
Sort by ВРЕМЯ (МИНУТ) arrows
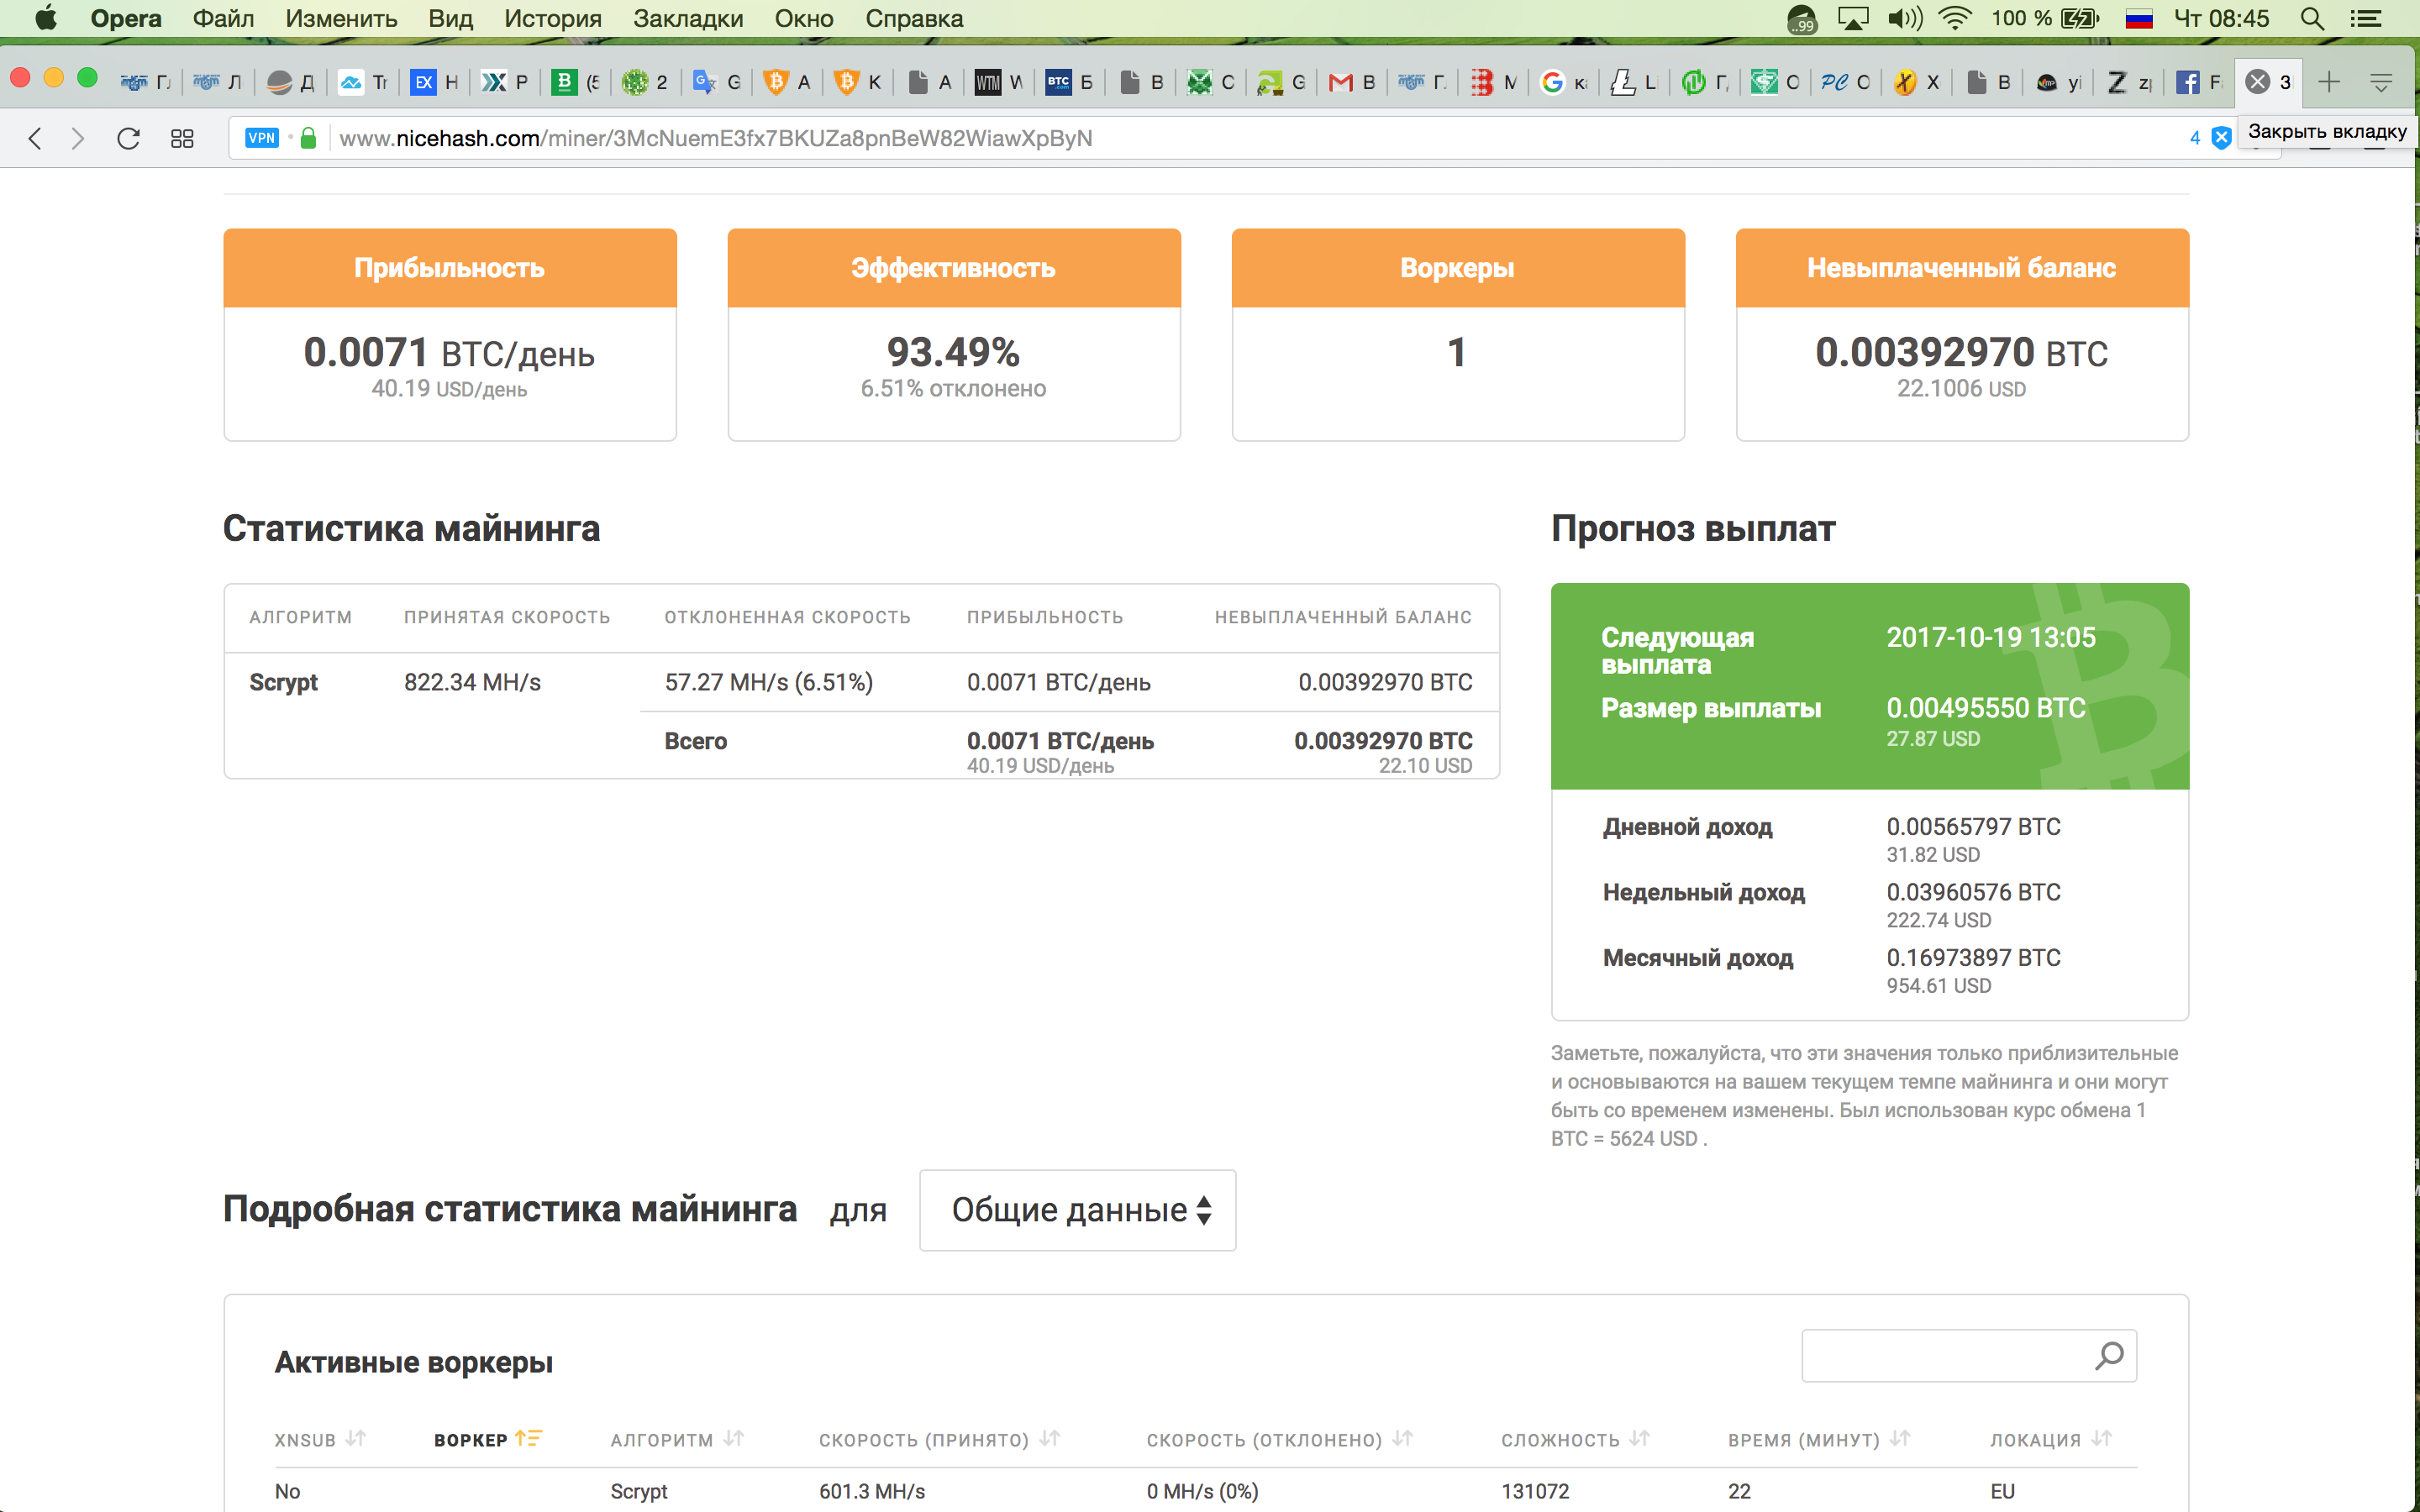click(1900, 1438)
